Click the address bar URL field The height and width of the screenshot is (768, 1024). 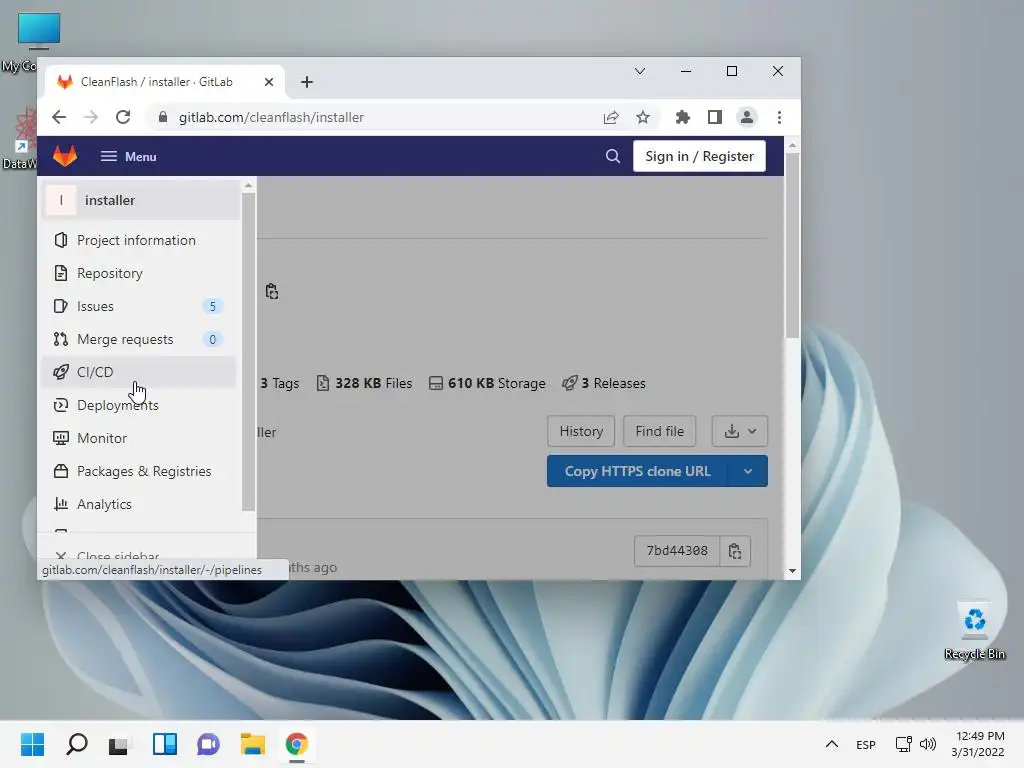click(379, 118)
